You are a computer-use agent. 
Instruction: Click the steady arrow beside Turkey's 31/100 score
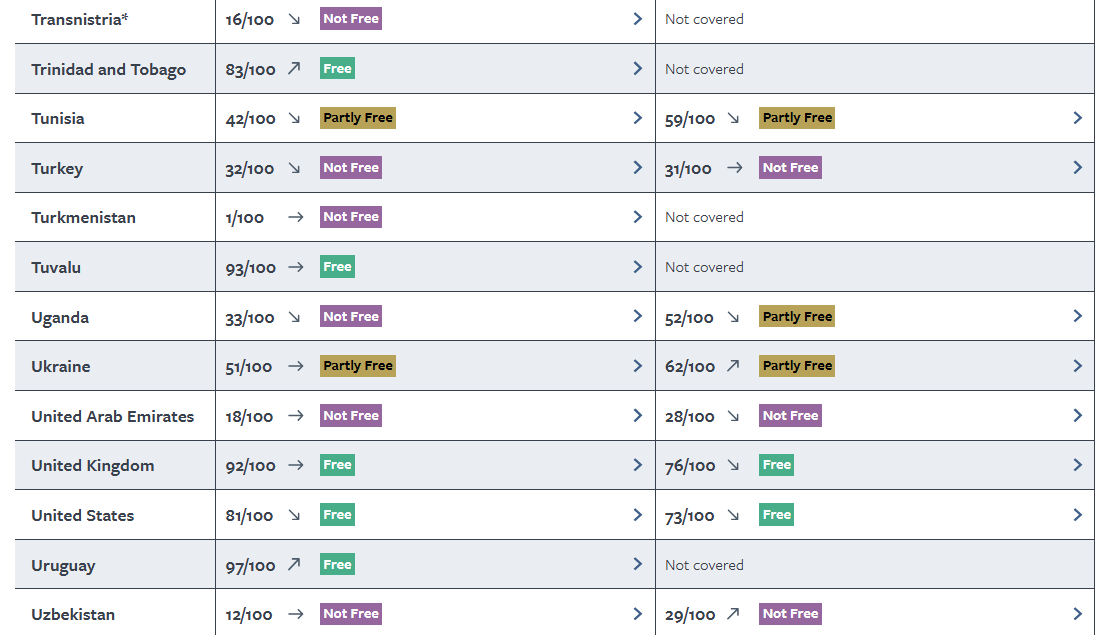734,168
